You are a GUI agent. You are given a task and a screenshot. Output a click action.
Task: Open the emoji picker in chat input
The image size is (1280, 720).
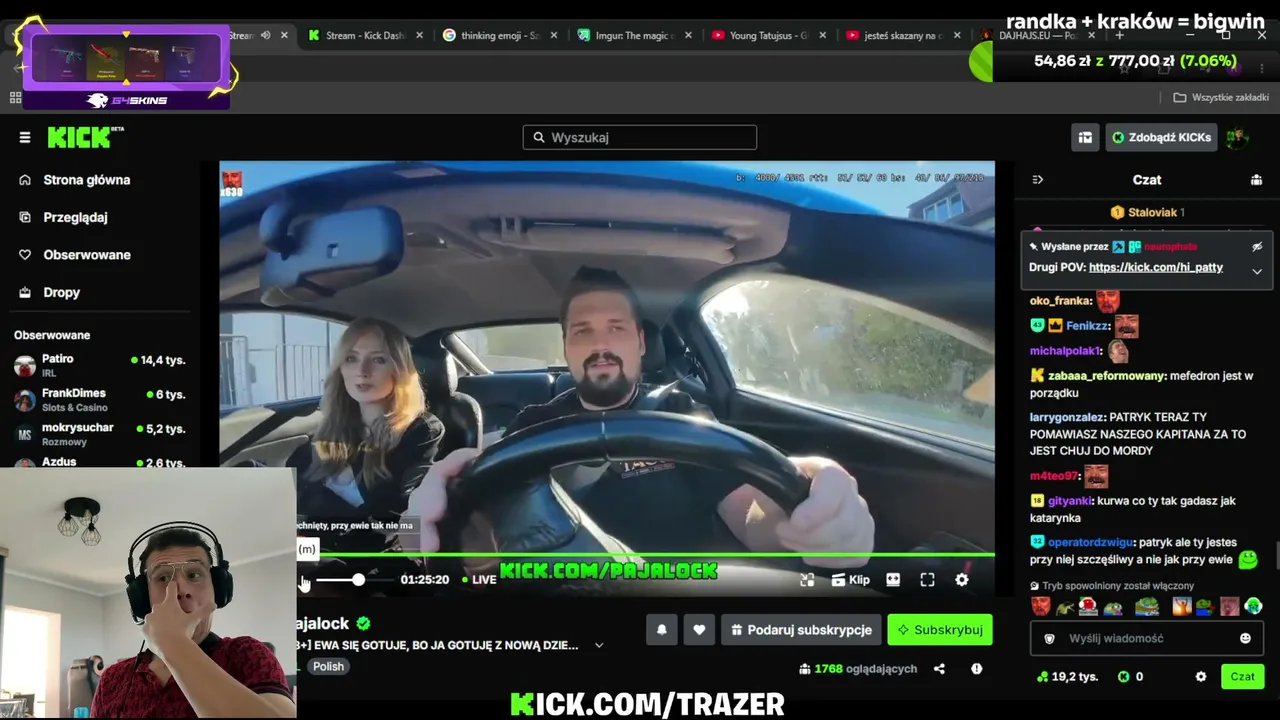point(1245,638)
